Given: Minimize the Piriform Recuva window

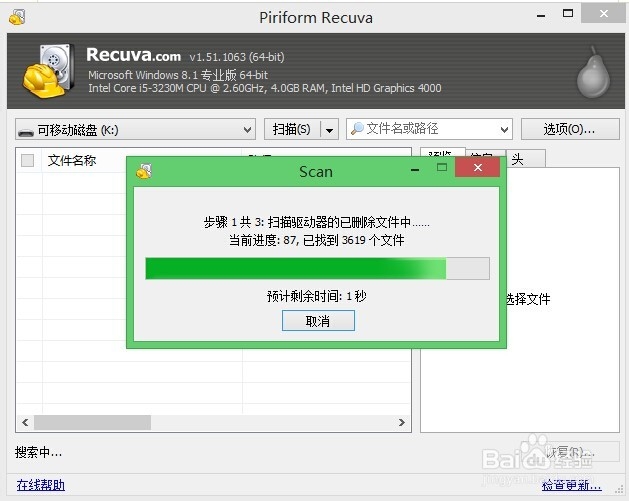Looking at the screenshot, I should tap(541, 16).
